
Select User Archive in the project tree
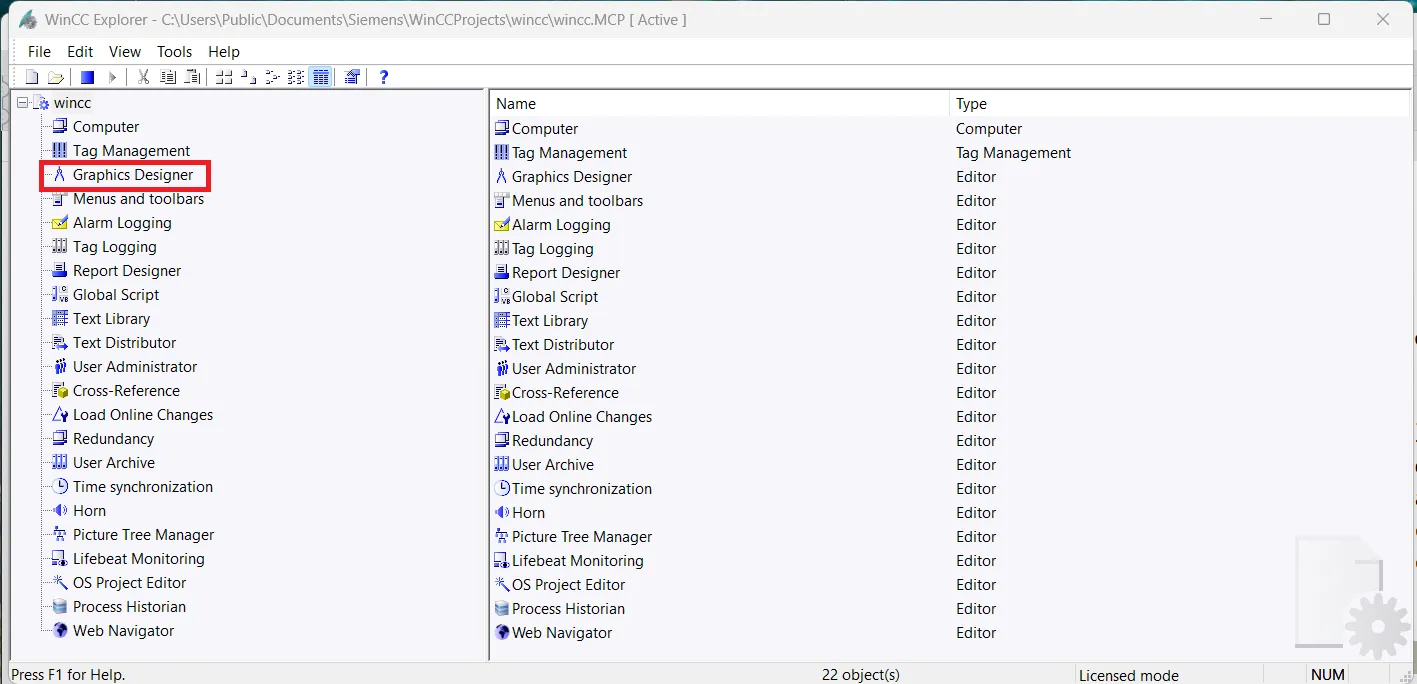(x=114, y=463)
